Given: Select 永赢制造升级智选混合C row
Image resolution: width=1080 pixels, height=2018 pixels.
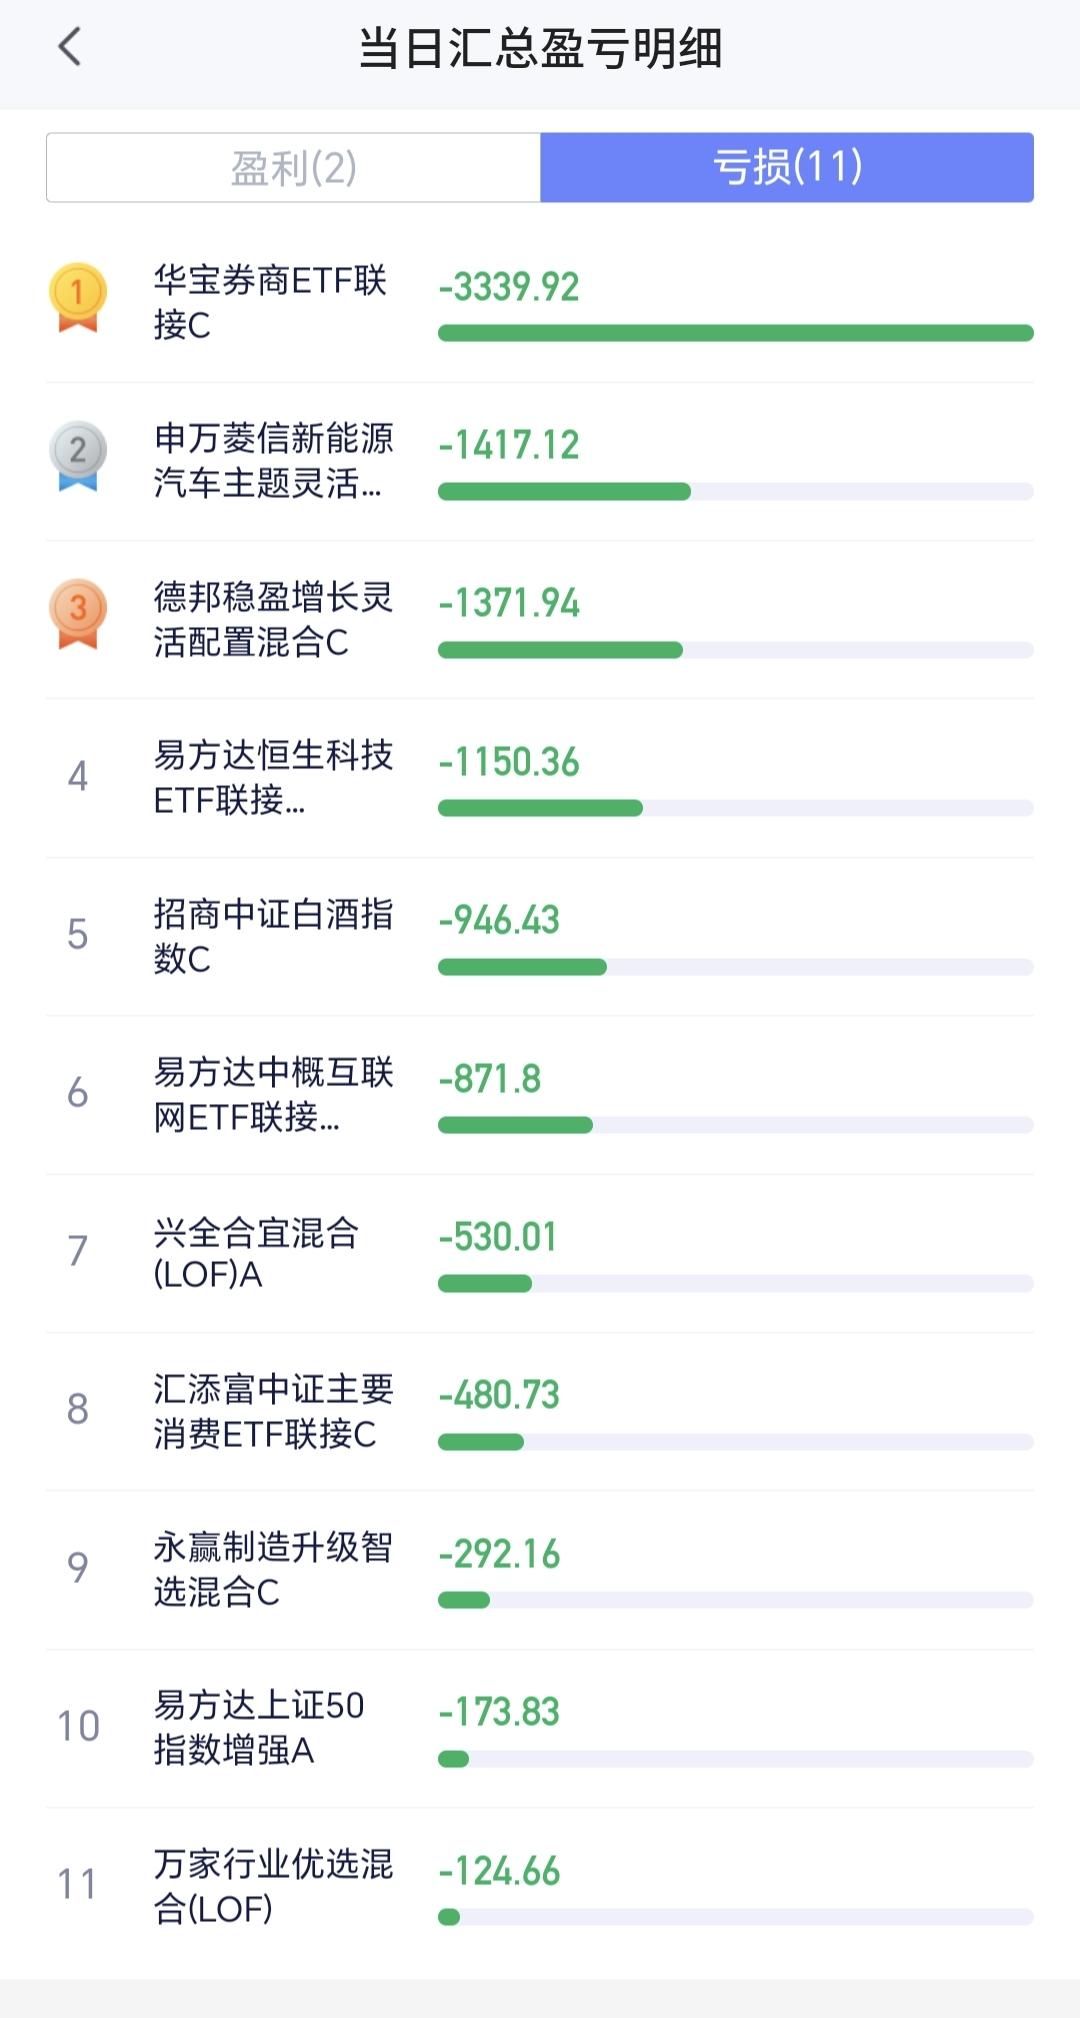Looking at the screenshot, I should point(540,1570).
